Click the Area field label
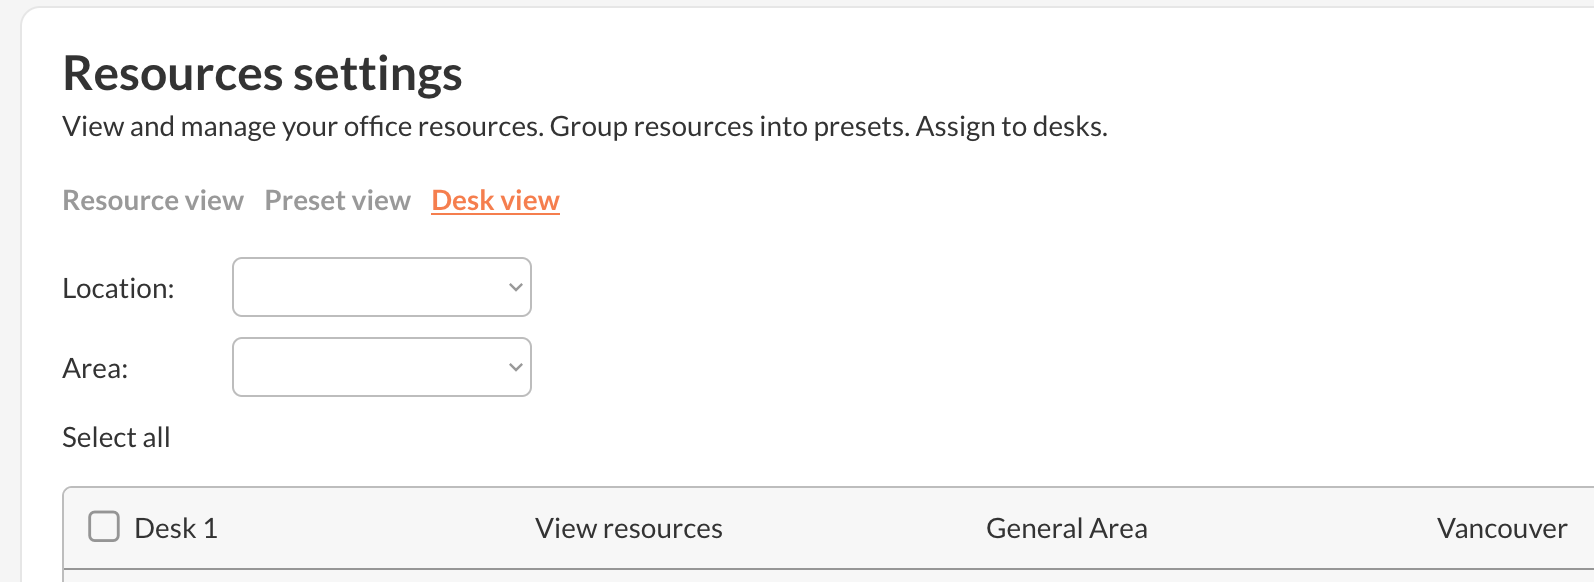 [95, 368]
